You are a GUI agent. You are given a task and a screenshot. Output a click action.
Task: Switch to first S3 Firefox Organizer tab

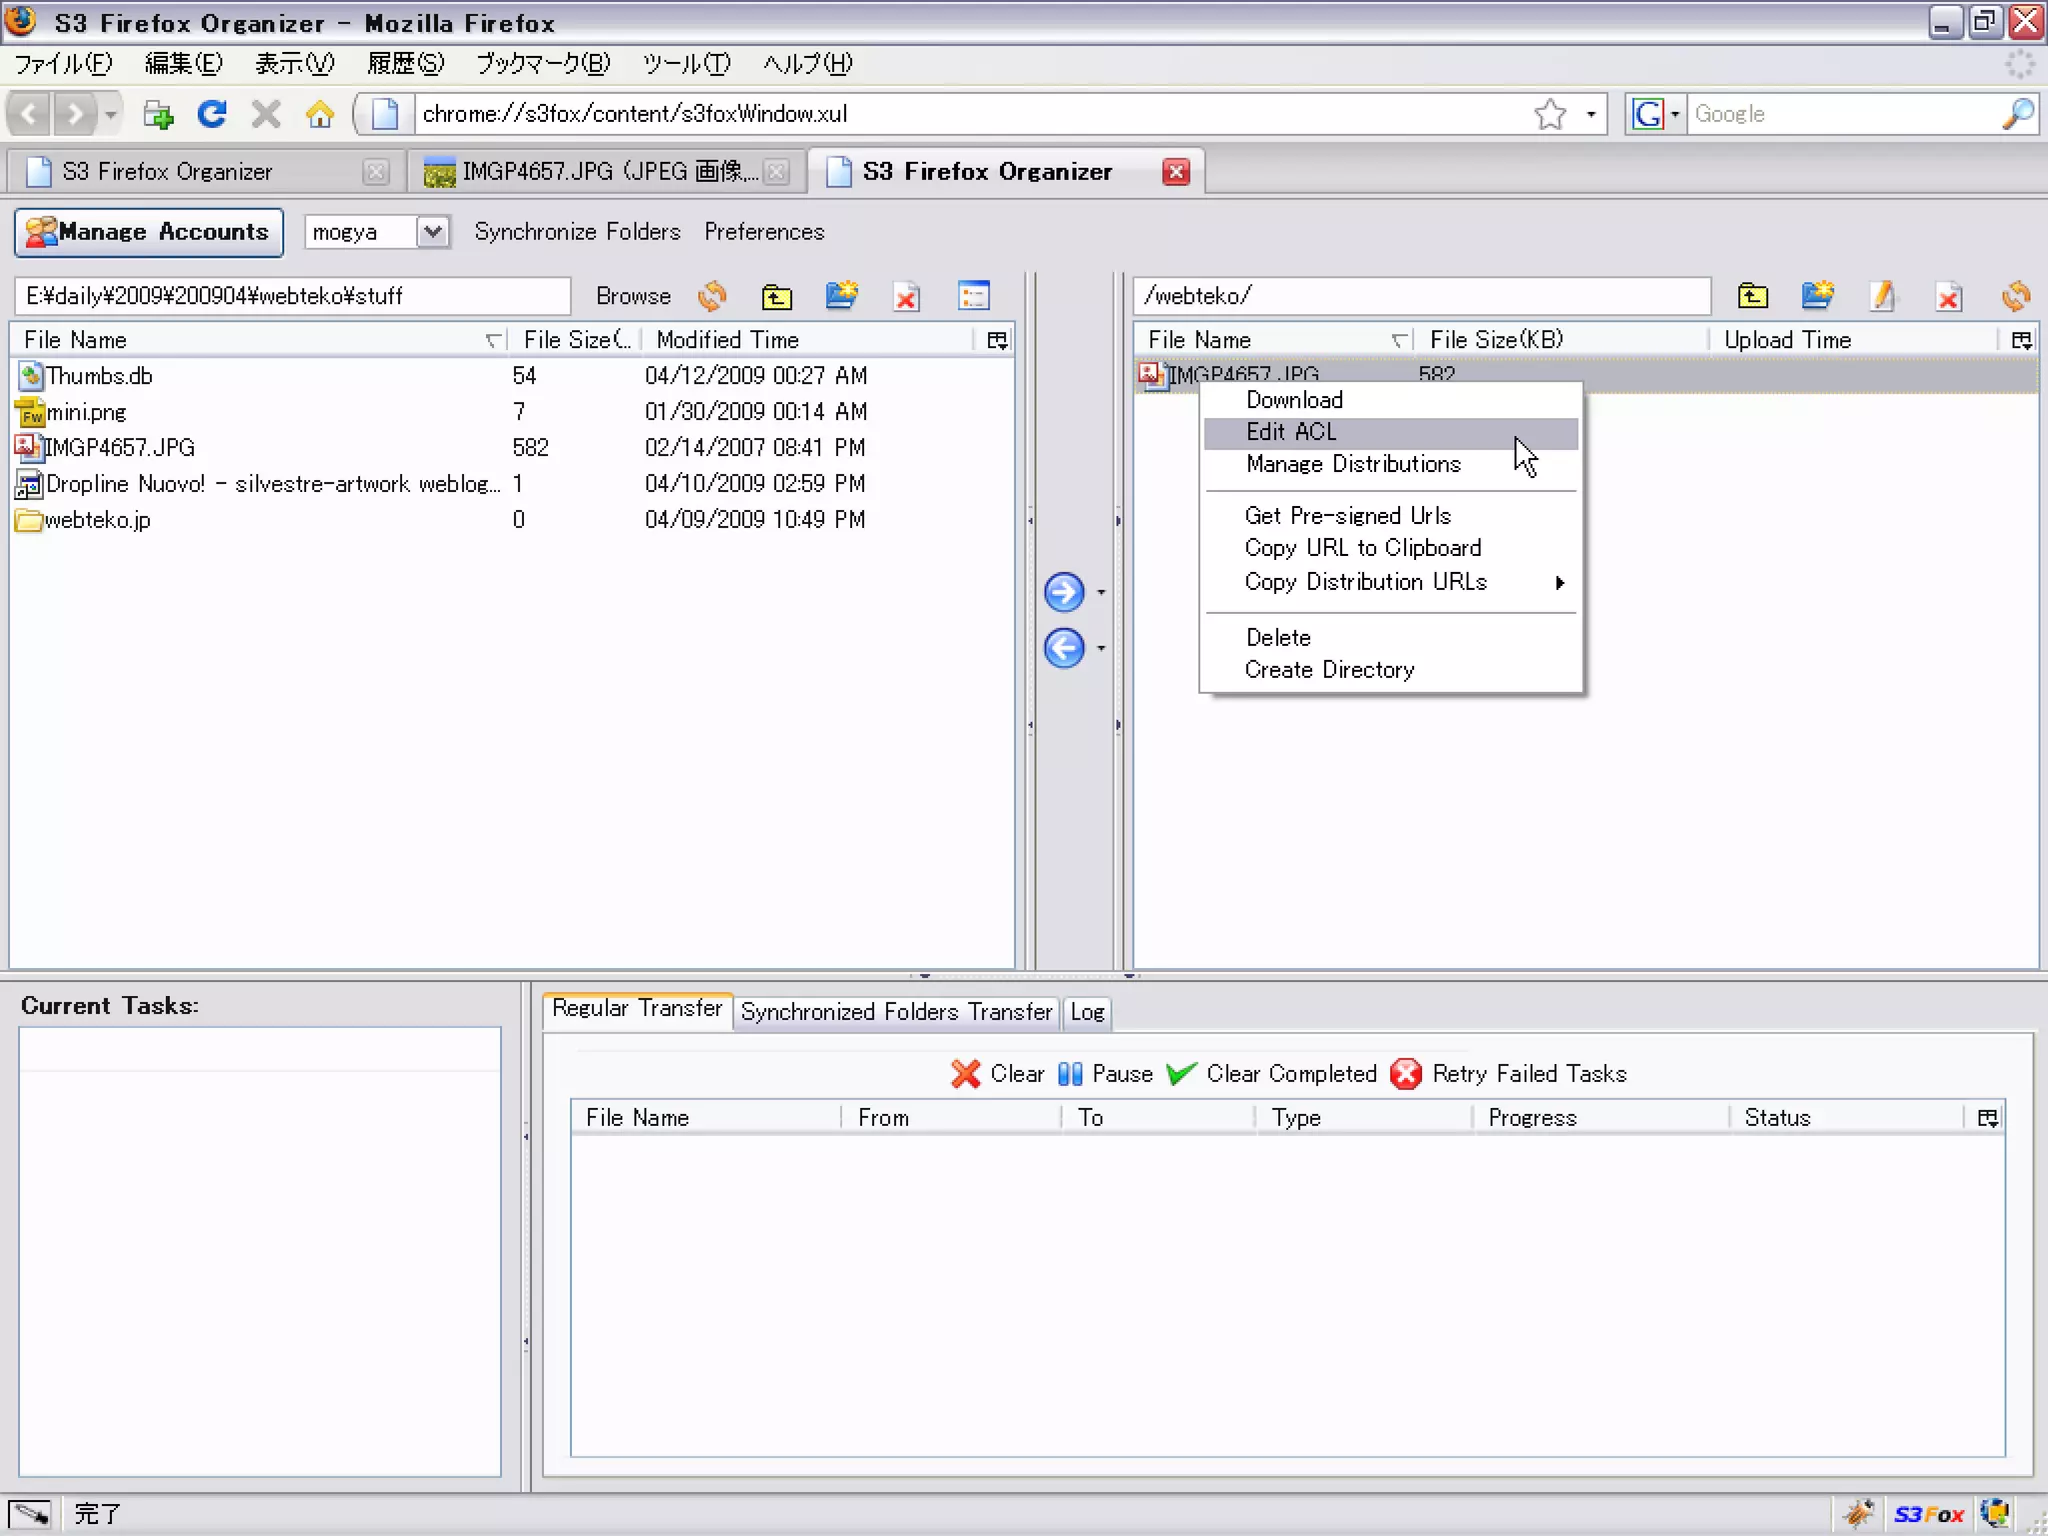(x=205, y=172)
